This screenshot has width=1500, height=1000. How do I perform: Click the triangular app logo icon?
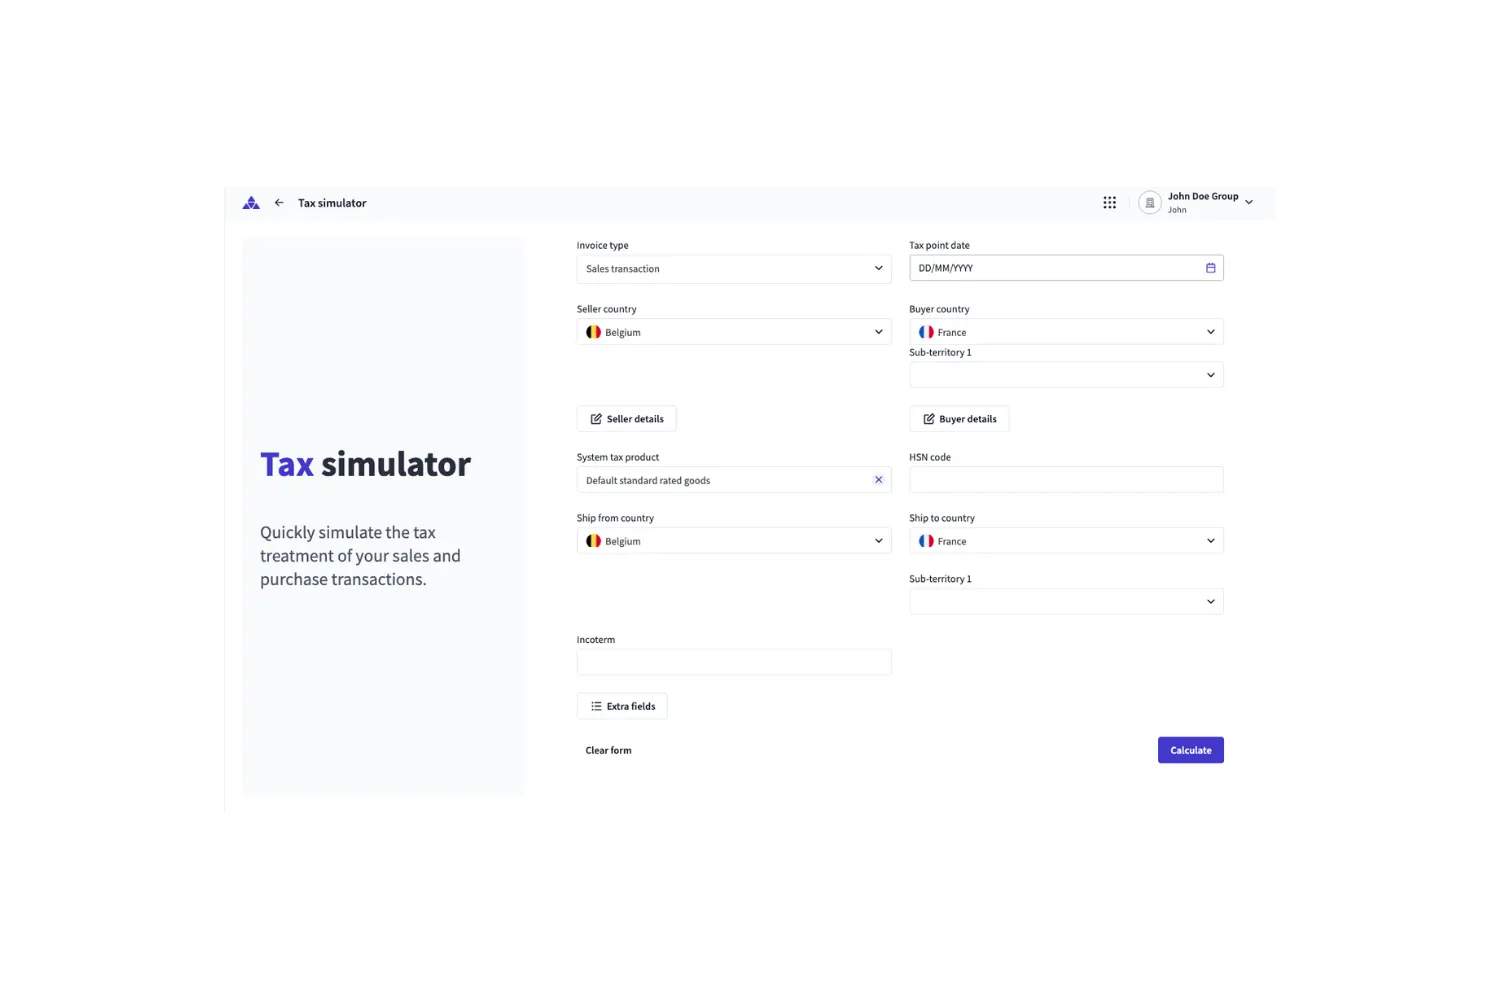[x=251, y=203]
